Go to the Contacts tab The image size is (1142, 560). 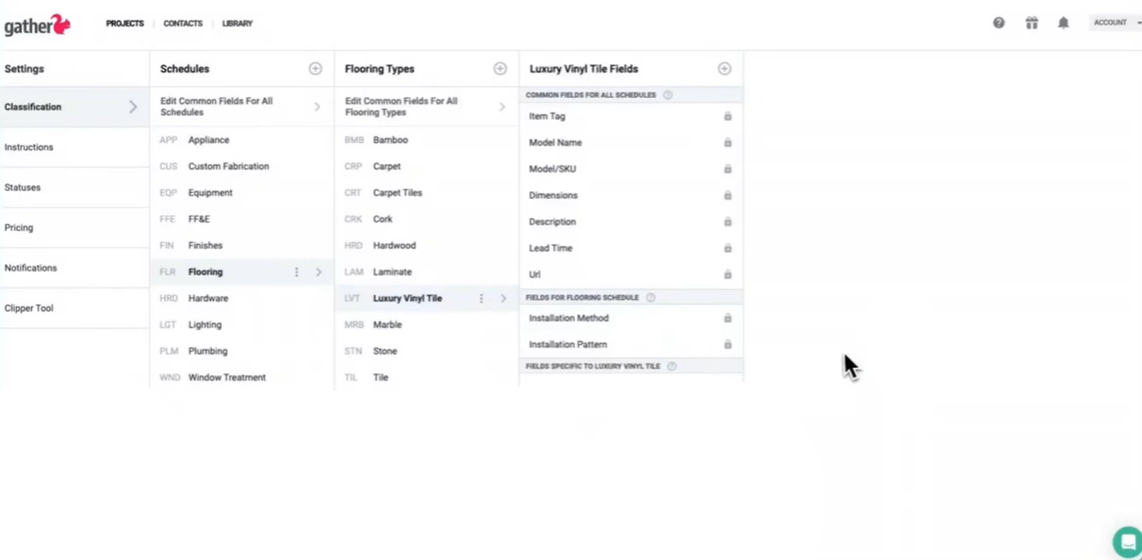(x=183, y=23)
